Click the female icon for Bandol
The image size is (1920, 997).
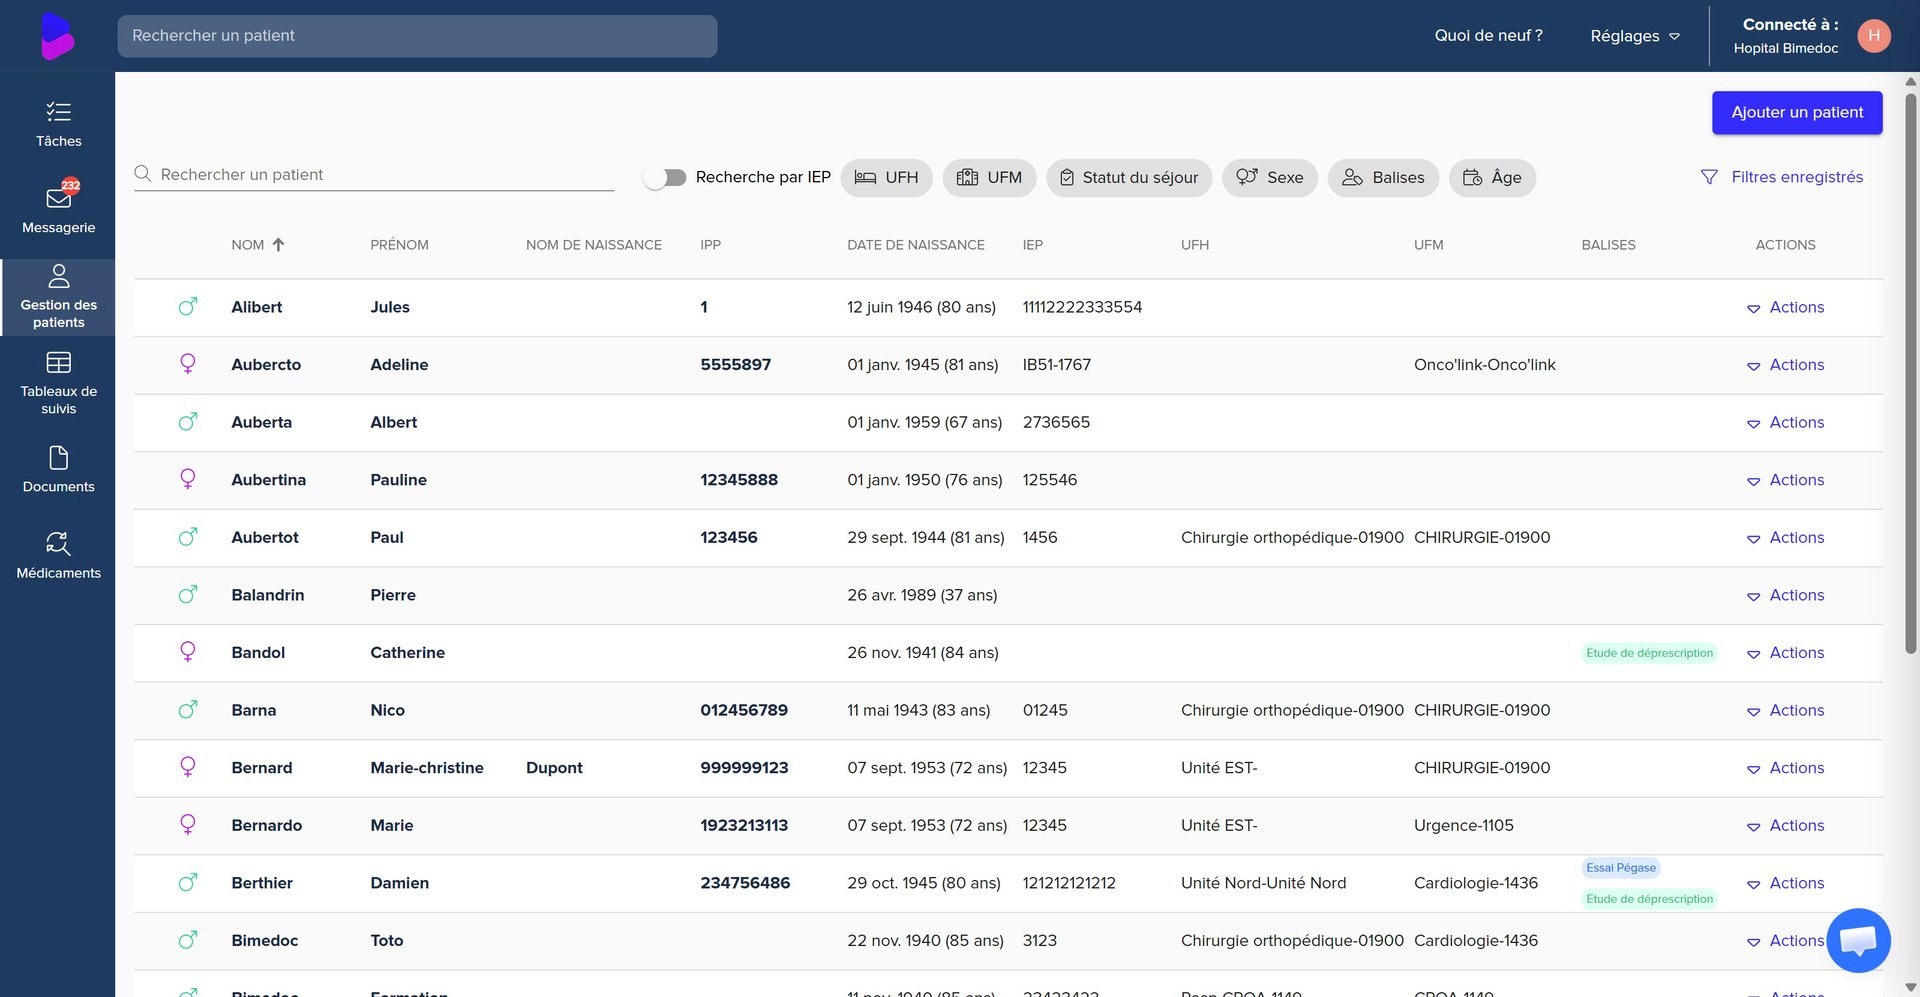pos(188,653)
